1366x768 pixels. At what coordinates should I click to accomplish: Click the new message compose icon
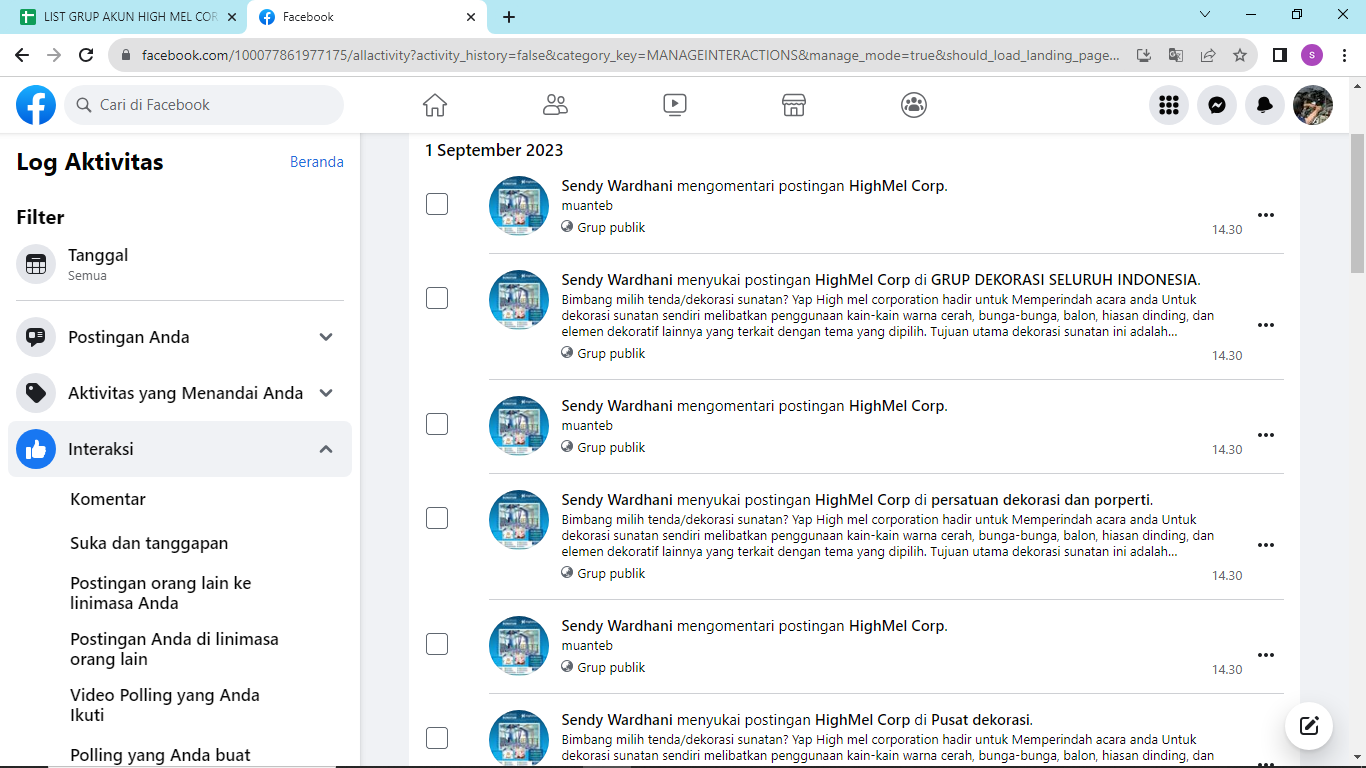click(x=1309, y=726)
